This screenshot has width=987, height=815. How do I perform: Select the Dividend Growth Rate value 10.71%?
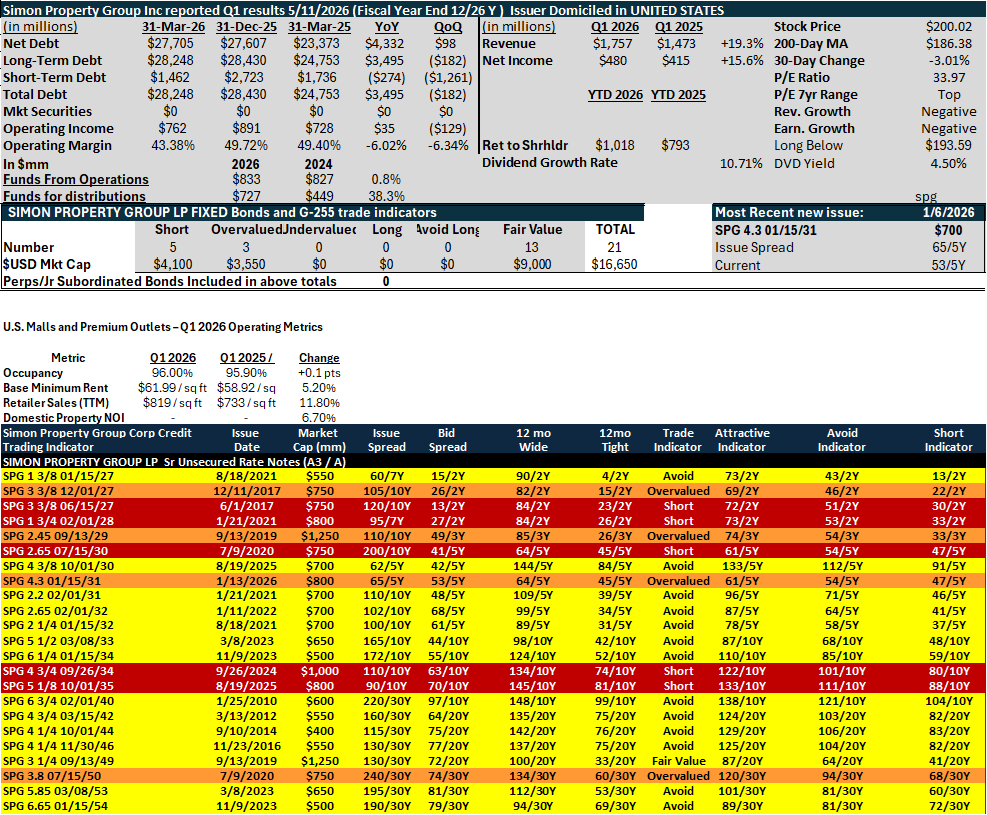pyautogui.click(x=741, y=163)
